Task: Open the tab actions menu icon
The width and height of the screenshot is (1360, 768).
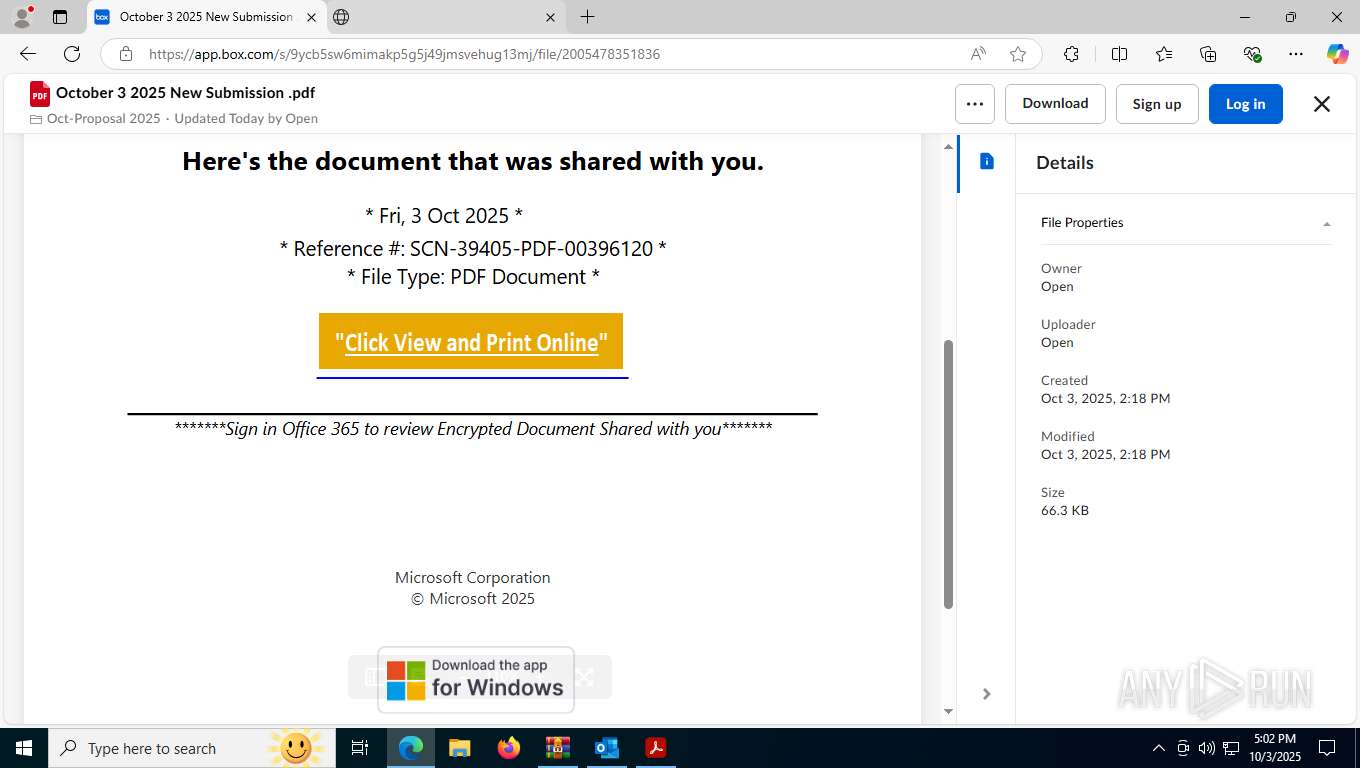Action: tap(60, 17)
